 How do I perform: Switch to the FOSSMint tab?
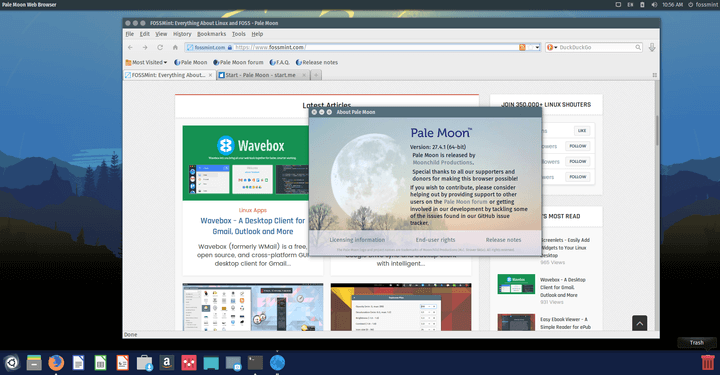pyautogui.click(x=169, y=75)
